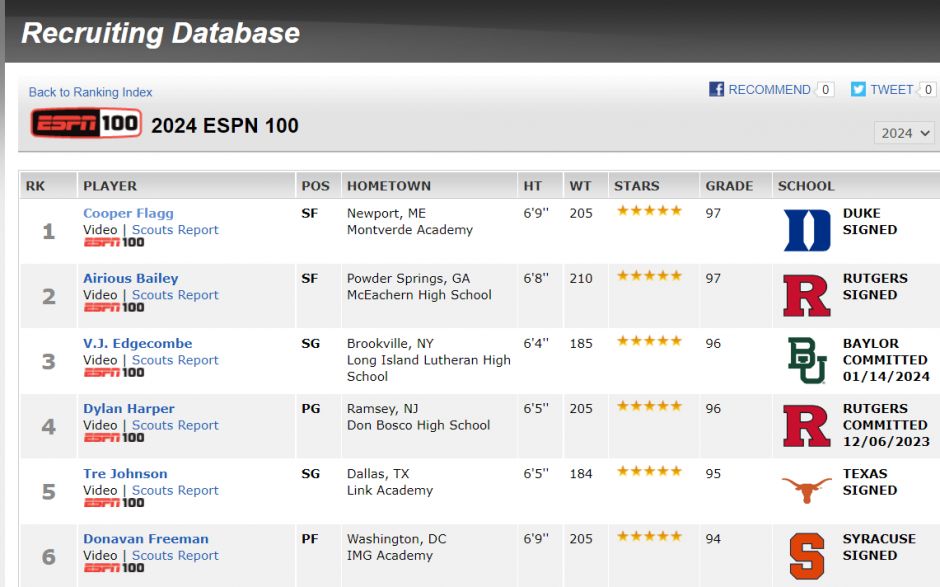Open Donavan Freeman's player profile
The height and width of the screenshot is (587, 940).
point(146,539)
